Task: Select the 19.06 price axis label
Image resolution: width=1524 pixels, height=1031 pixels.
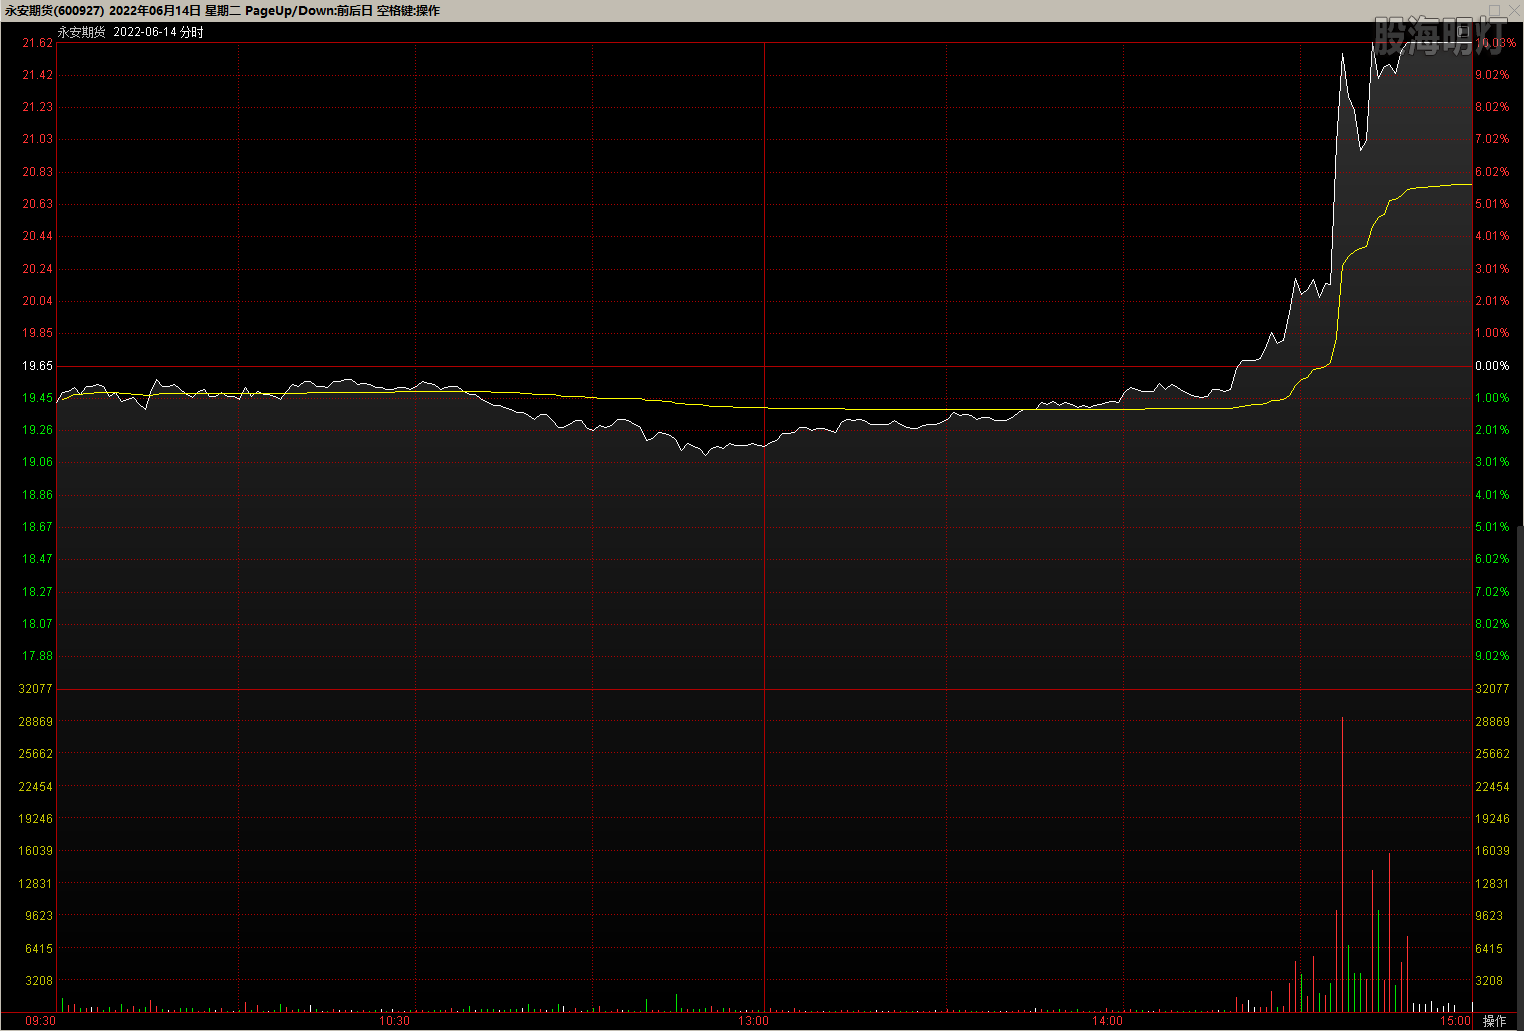Action: [x=38, y=462]
